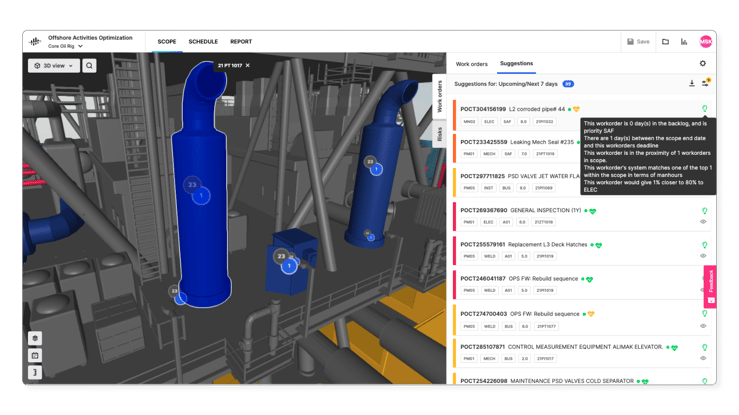Viewport: 739px width, 415px height.
Task: Expand the 3D view dropdown
Action: 54,66
